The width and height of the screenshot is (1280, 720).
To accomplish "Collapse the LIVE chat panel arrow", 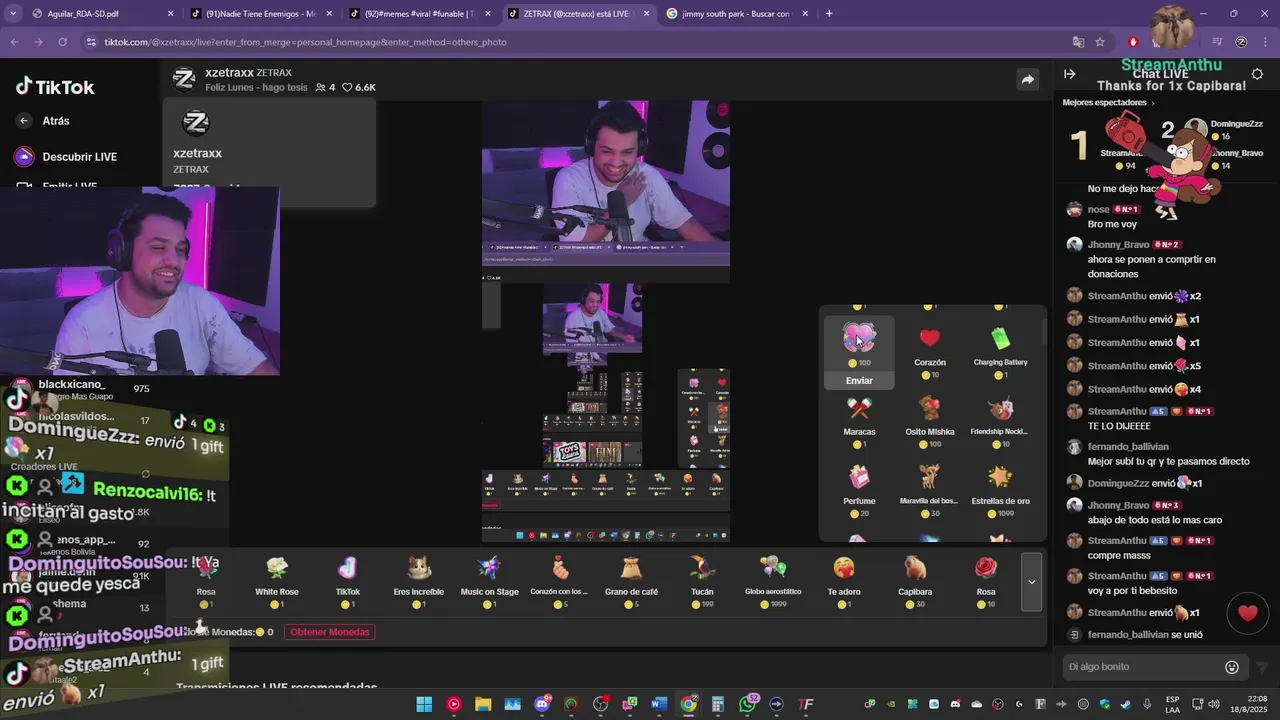I will point(1069,74).
